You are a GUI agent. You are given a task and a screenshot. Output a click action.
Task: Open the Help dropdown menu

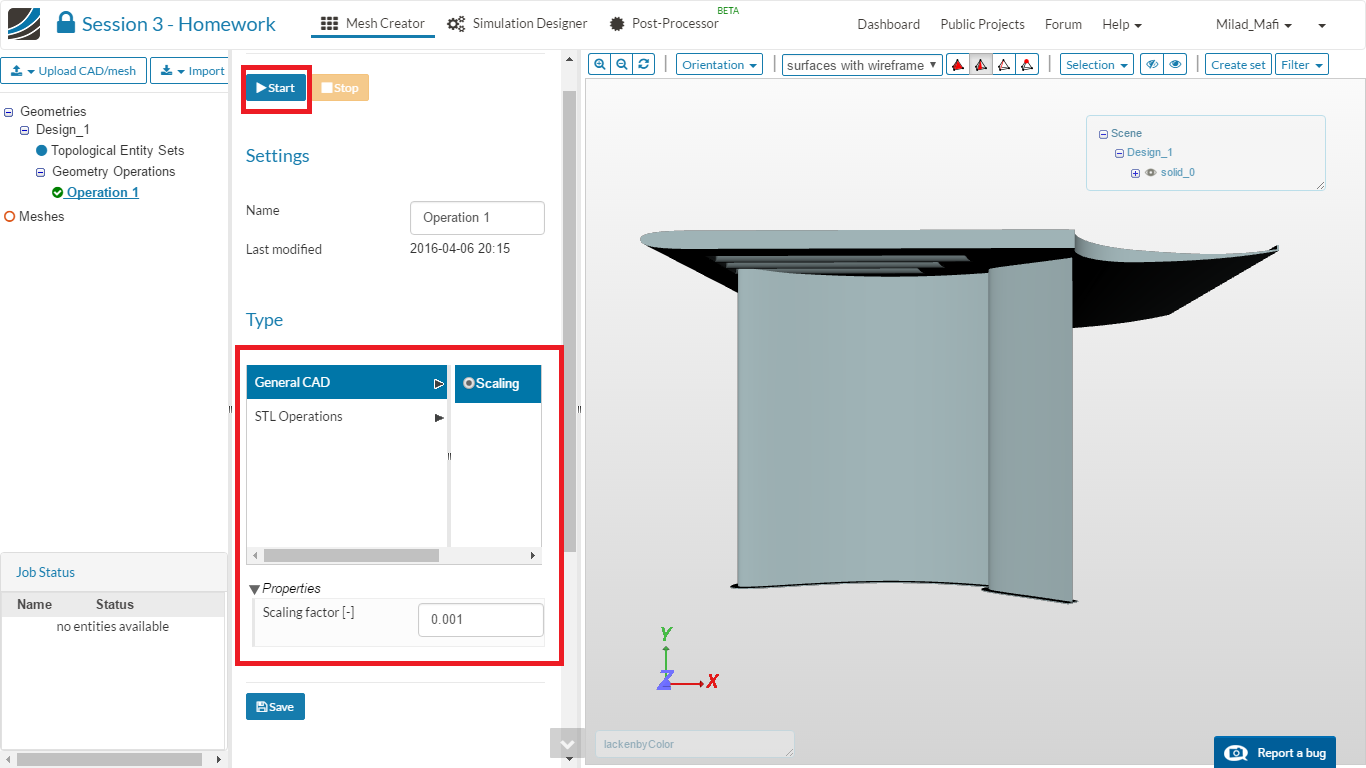pos(1122,24)
